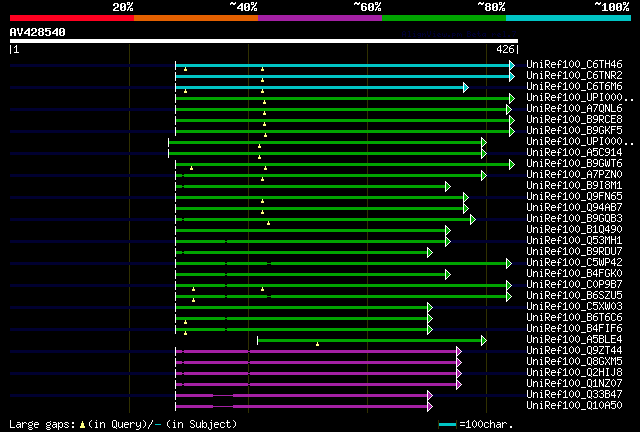The height and width of the screenshot is (432, 640).
Task: Click the arrowhead ending the UniRef100_A5BLE4 bar
Action: click(484, 341)
